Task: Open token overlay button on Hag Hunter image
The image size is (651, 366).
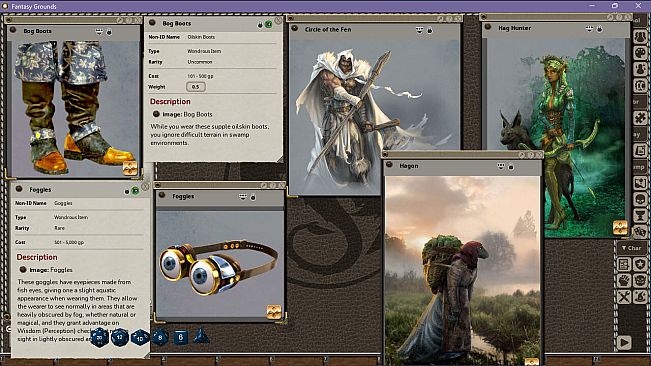Action: coord(620,227)
